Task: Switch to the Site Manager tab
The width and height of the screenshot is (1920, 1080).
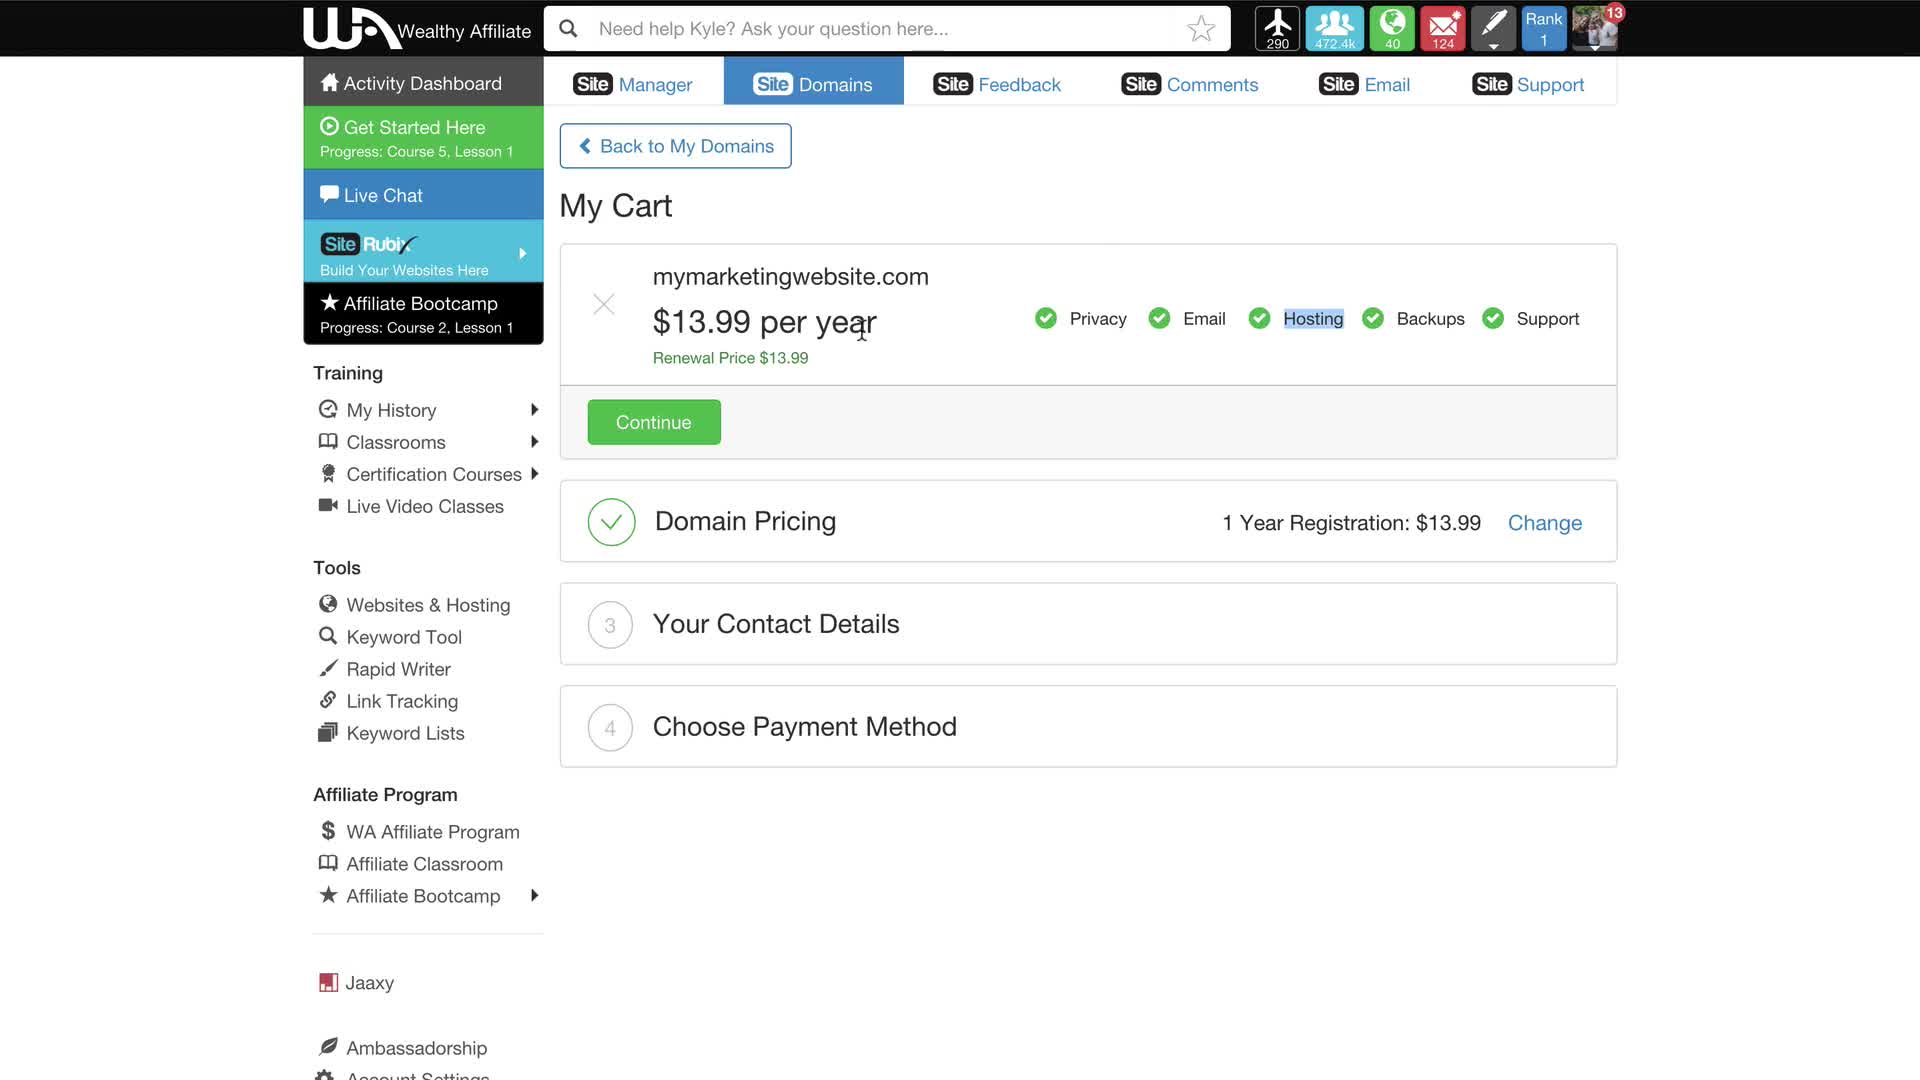Action: pyautogui.click(x=632, y=85)
